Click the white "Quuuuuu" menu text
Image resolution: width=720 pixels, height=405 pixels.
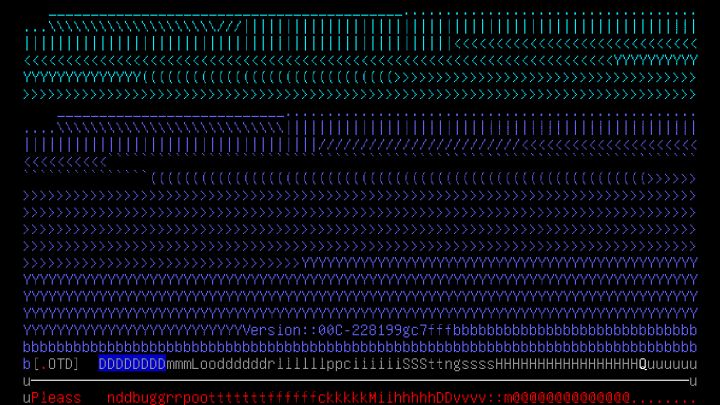coord(668,364)
